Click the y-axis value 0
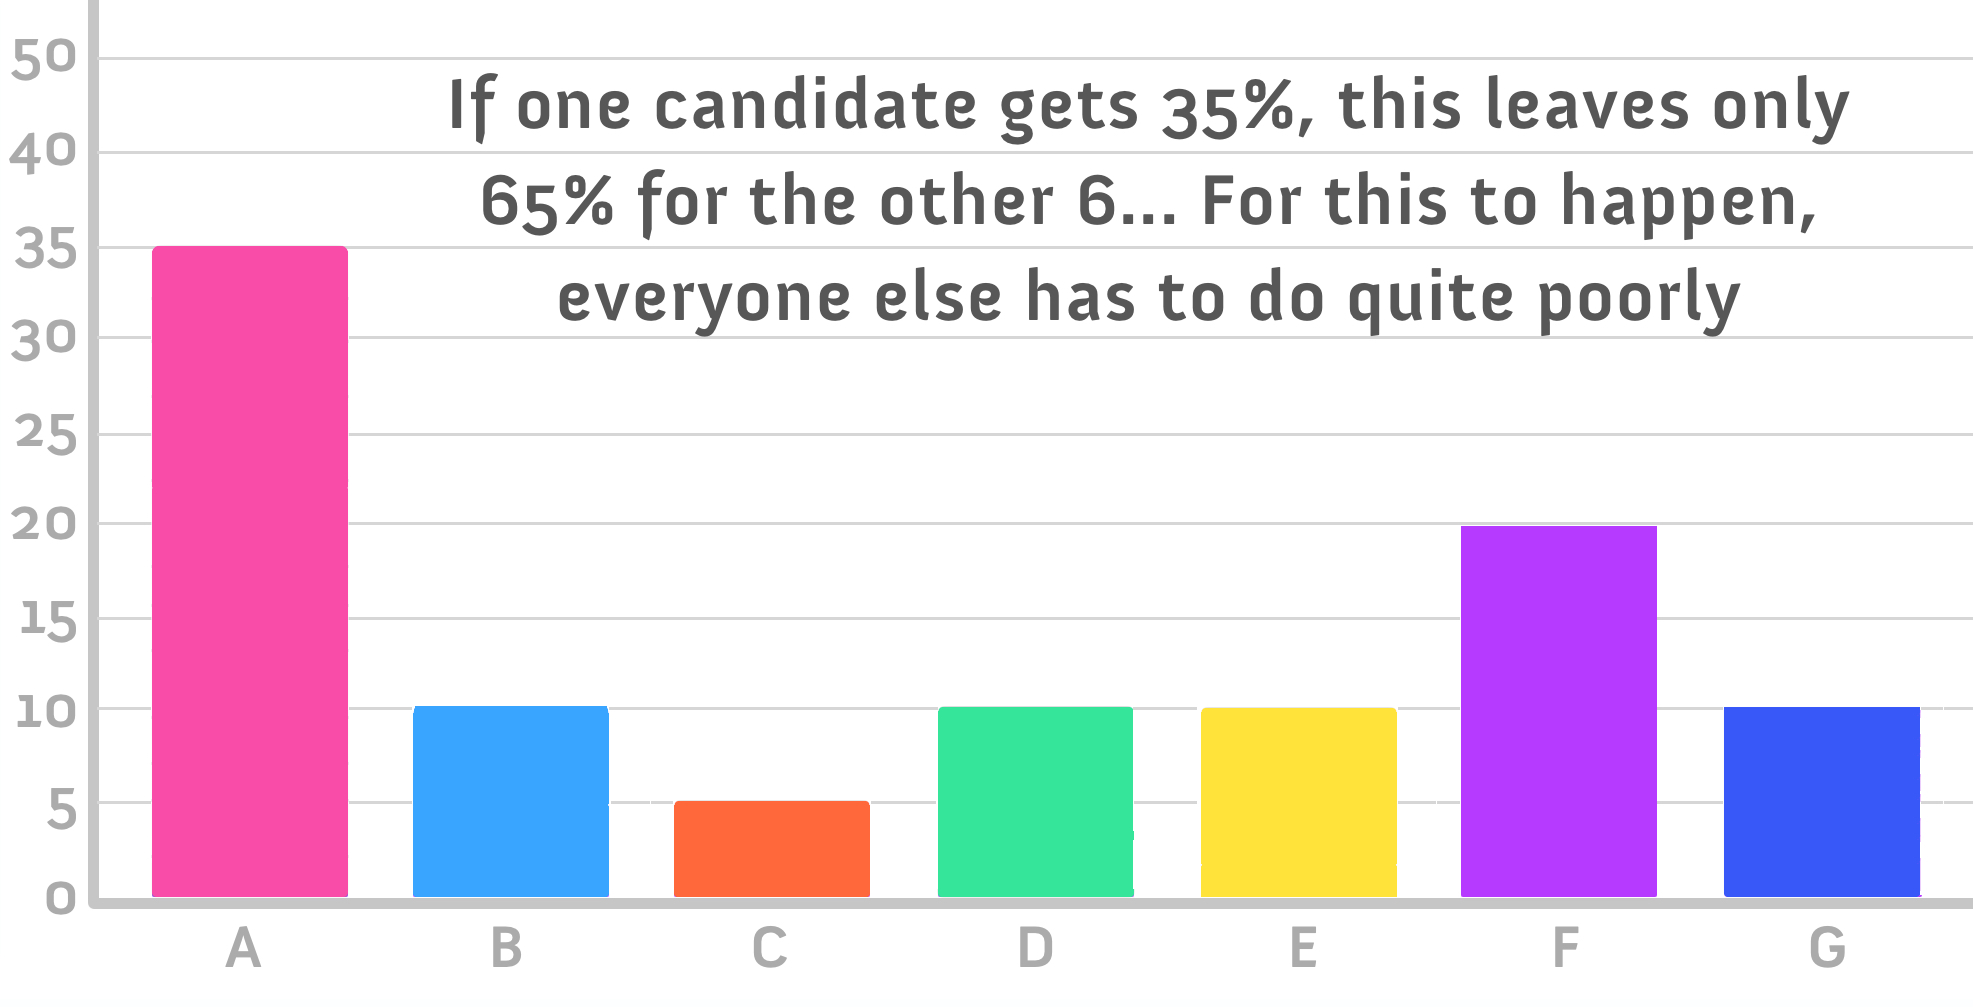Viewport: 1973px width, 1007px height. [x=61, y=898]
